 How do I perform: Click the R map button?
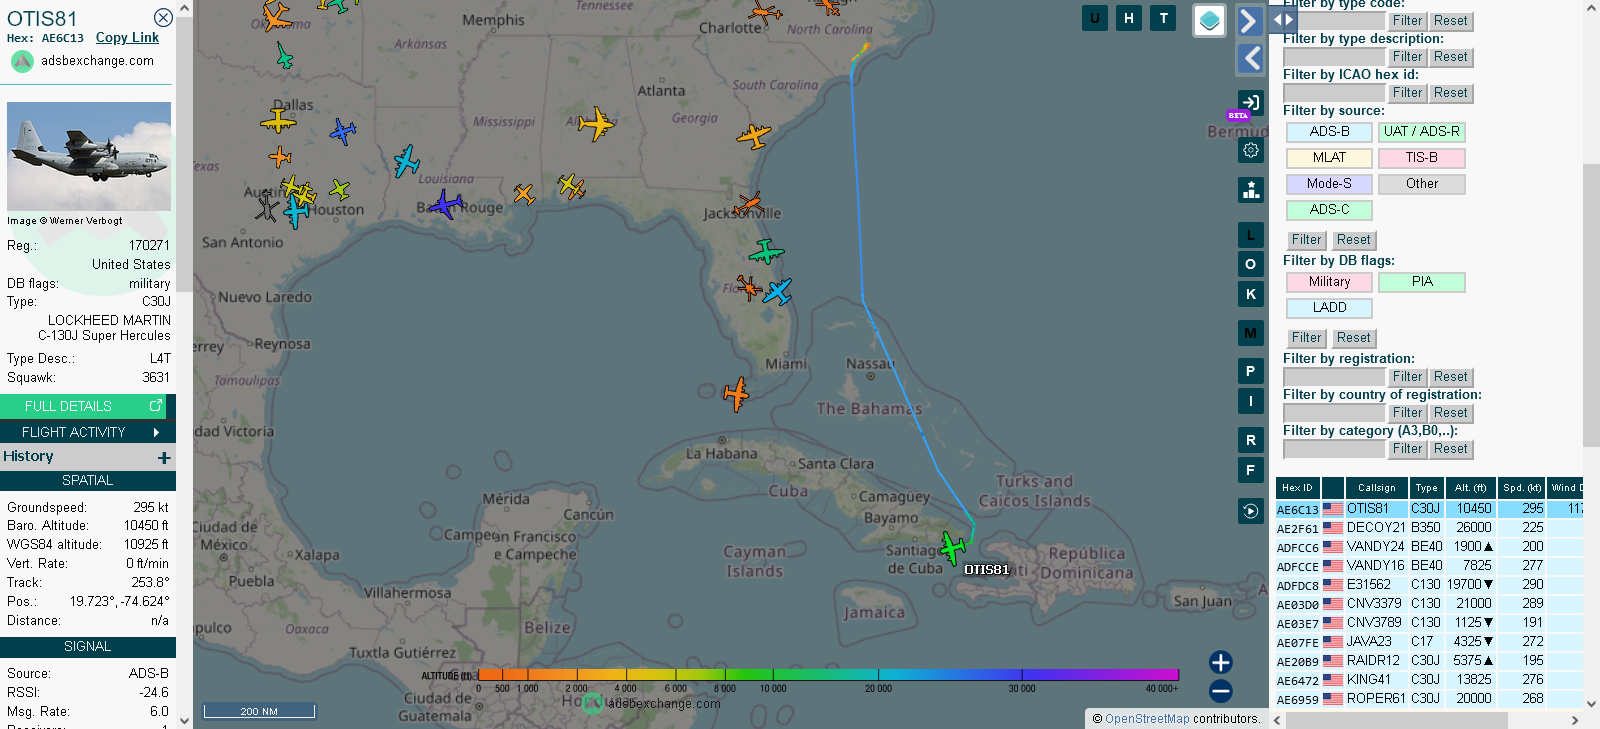1251,440
